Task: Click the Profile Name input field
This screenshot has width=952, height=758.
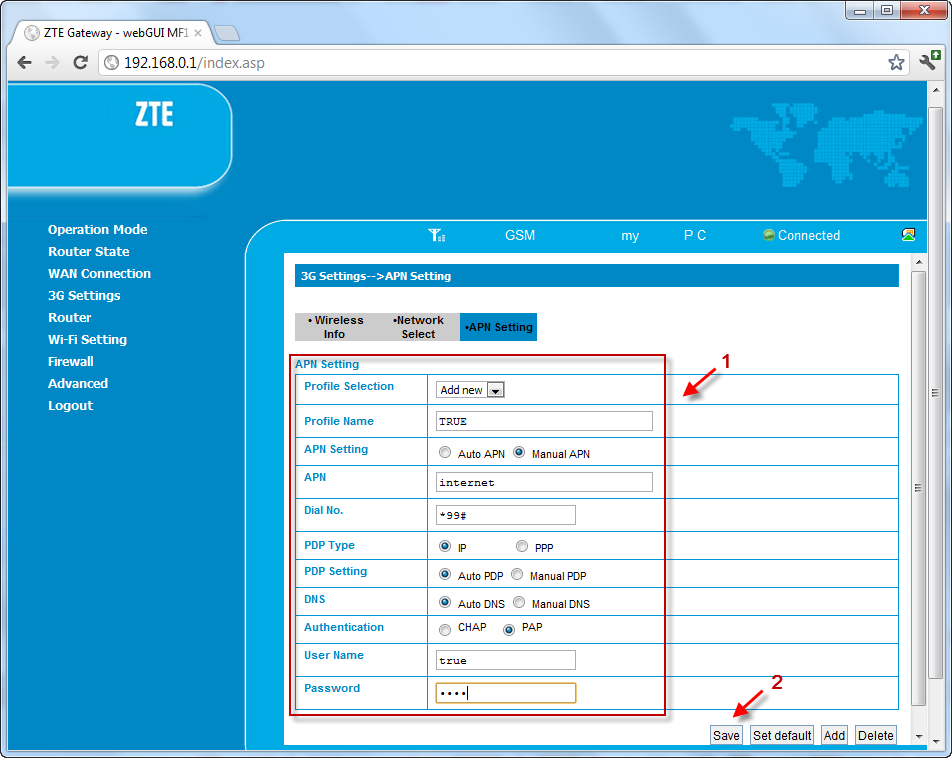Action: click(x=544, y=421)
